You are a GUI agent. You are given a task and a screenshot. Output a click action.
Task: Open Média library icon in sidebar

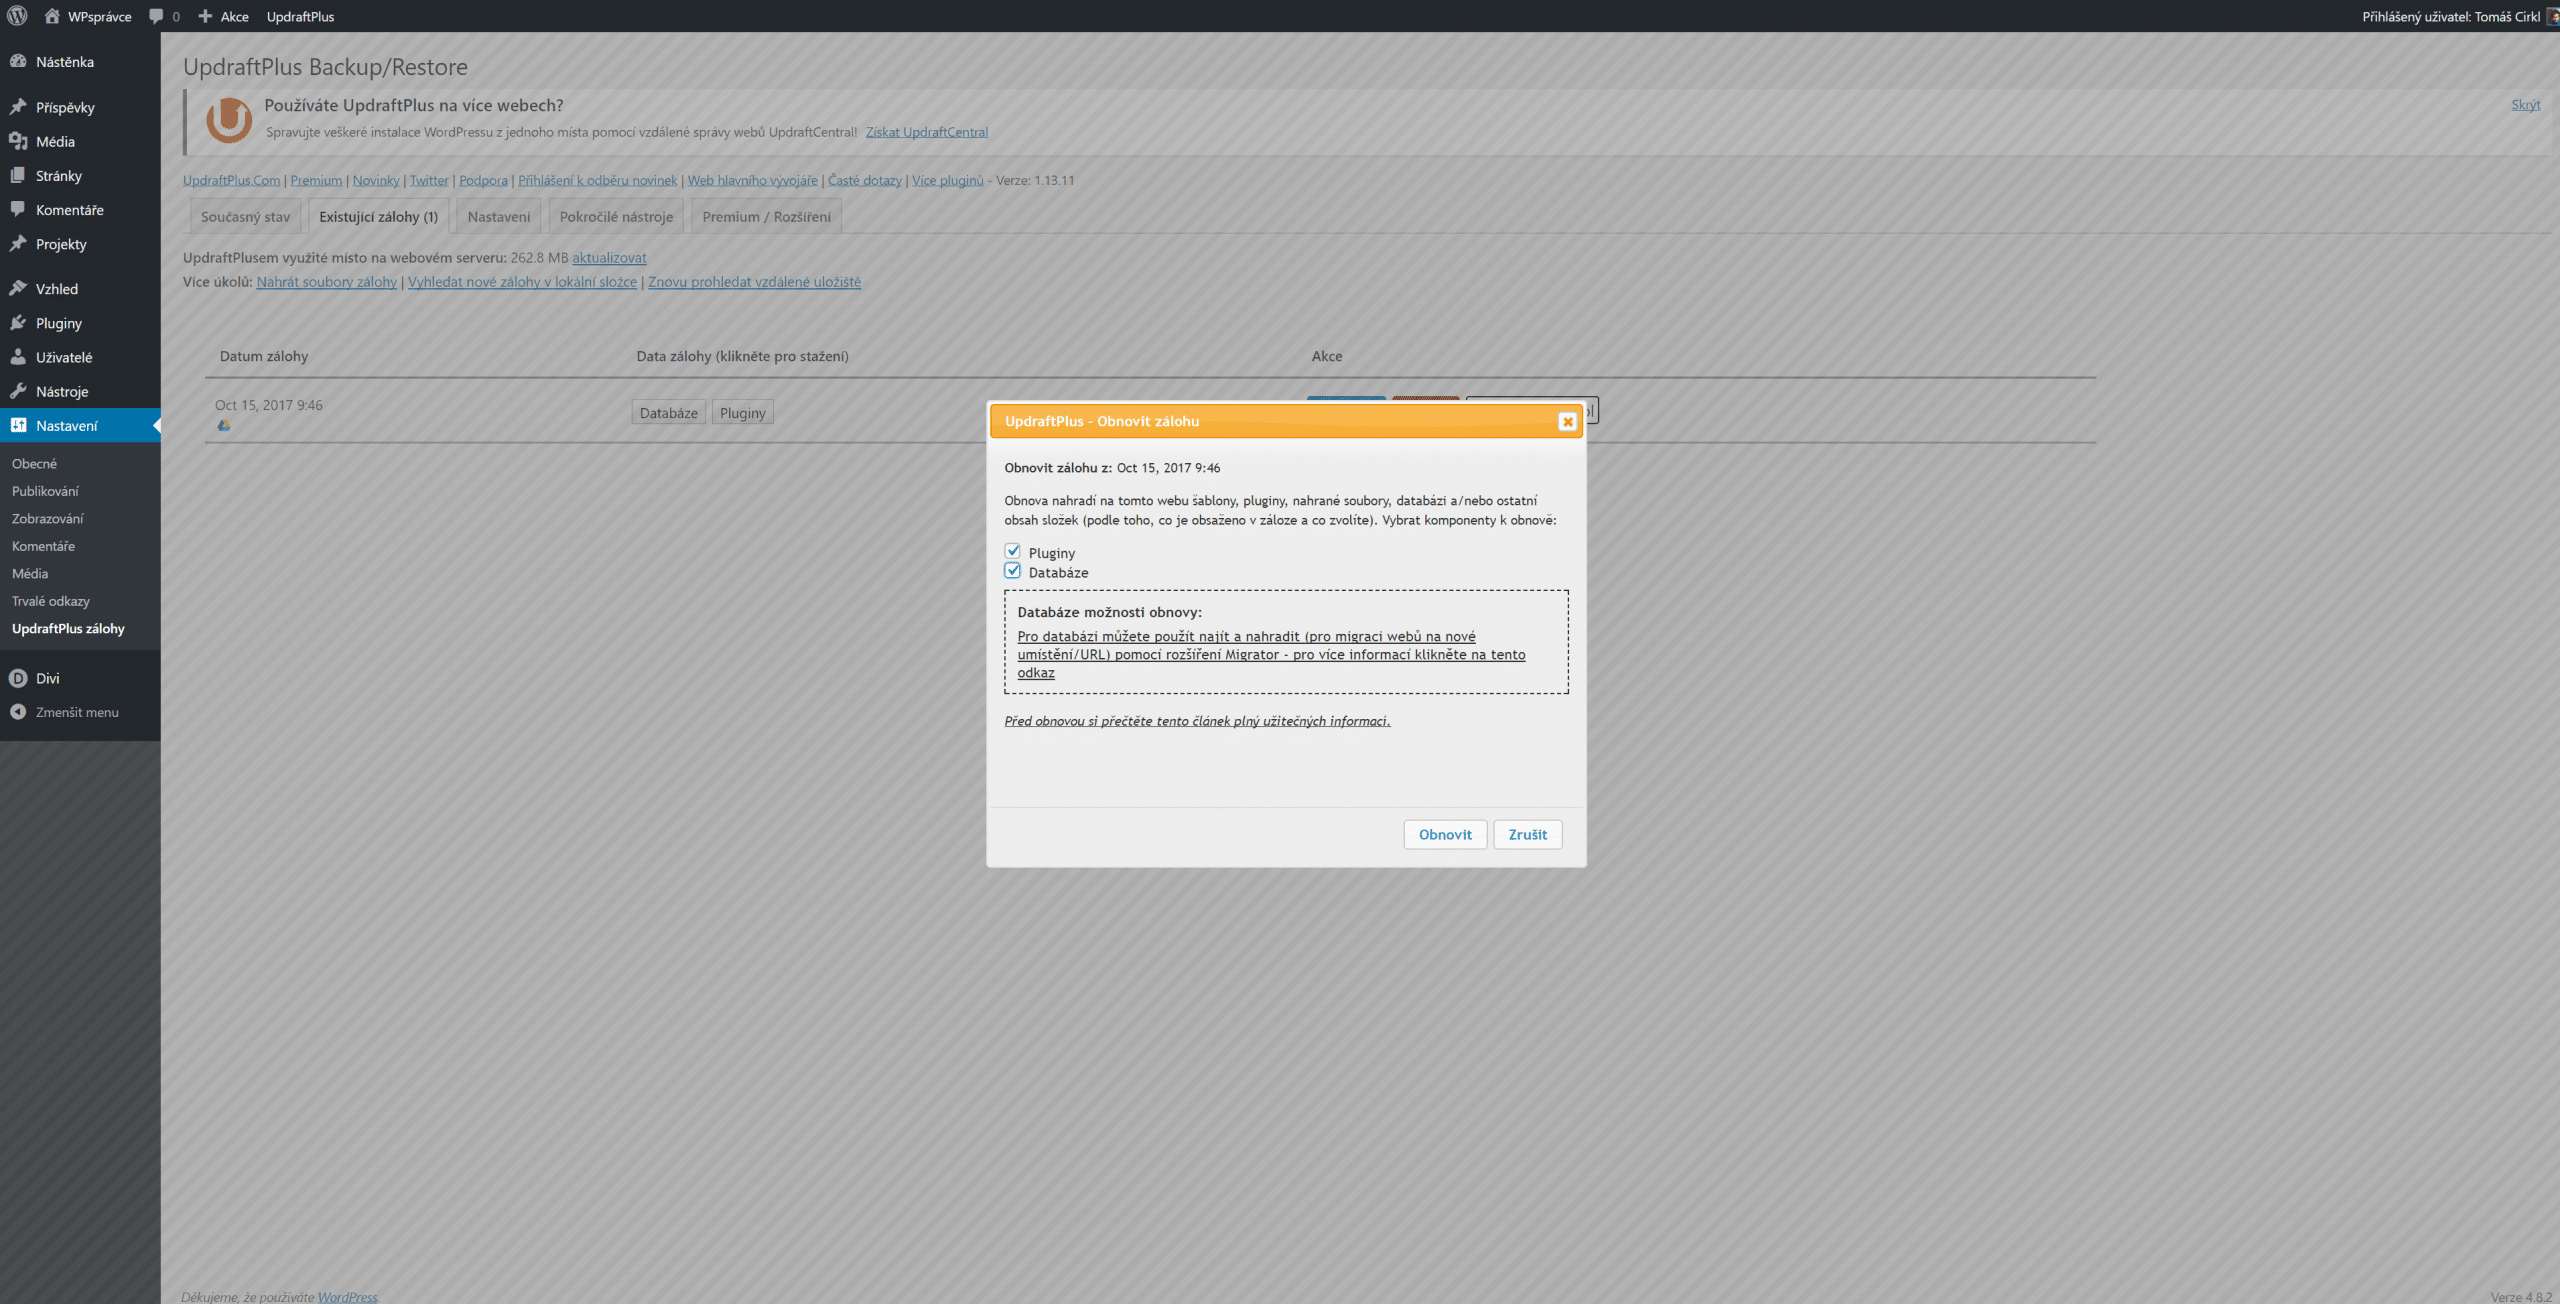[x=18, y=141]
